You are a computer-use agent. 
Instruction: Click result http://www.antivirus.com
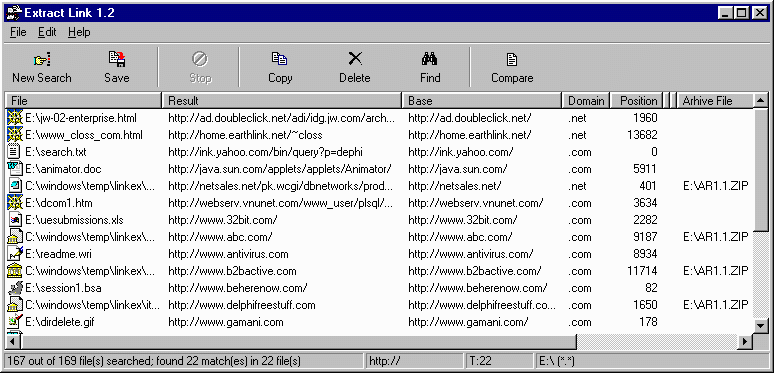coord(228,254)
